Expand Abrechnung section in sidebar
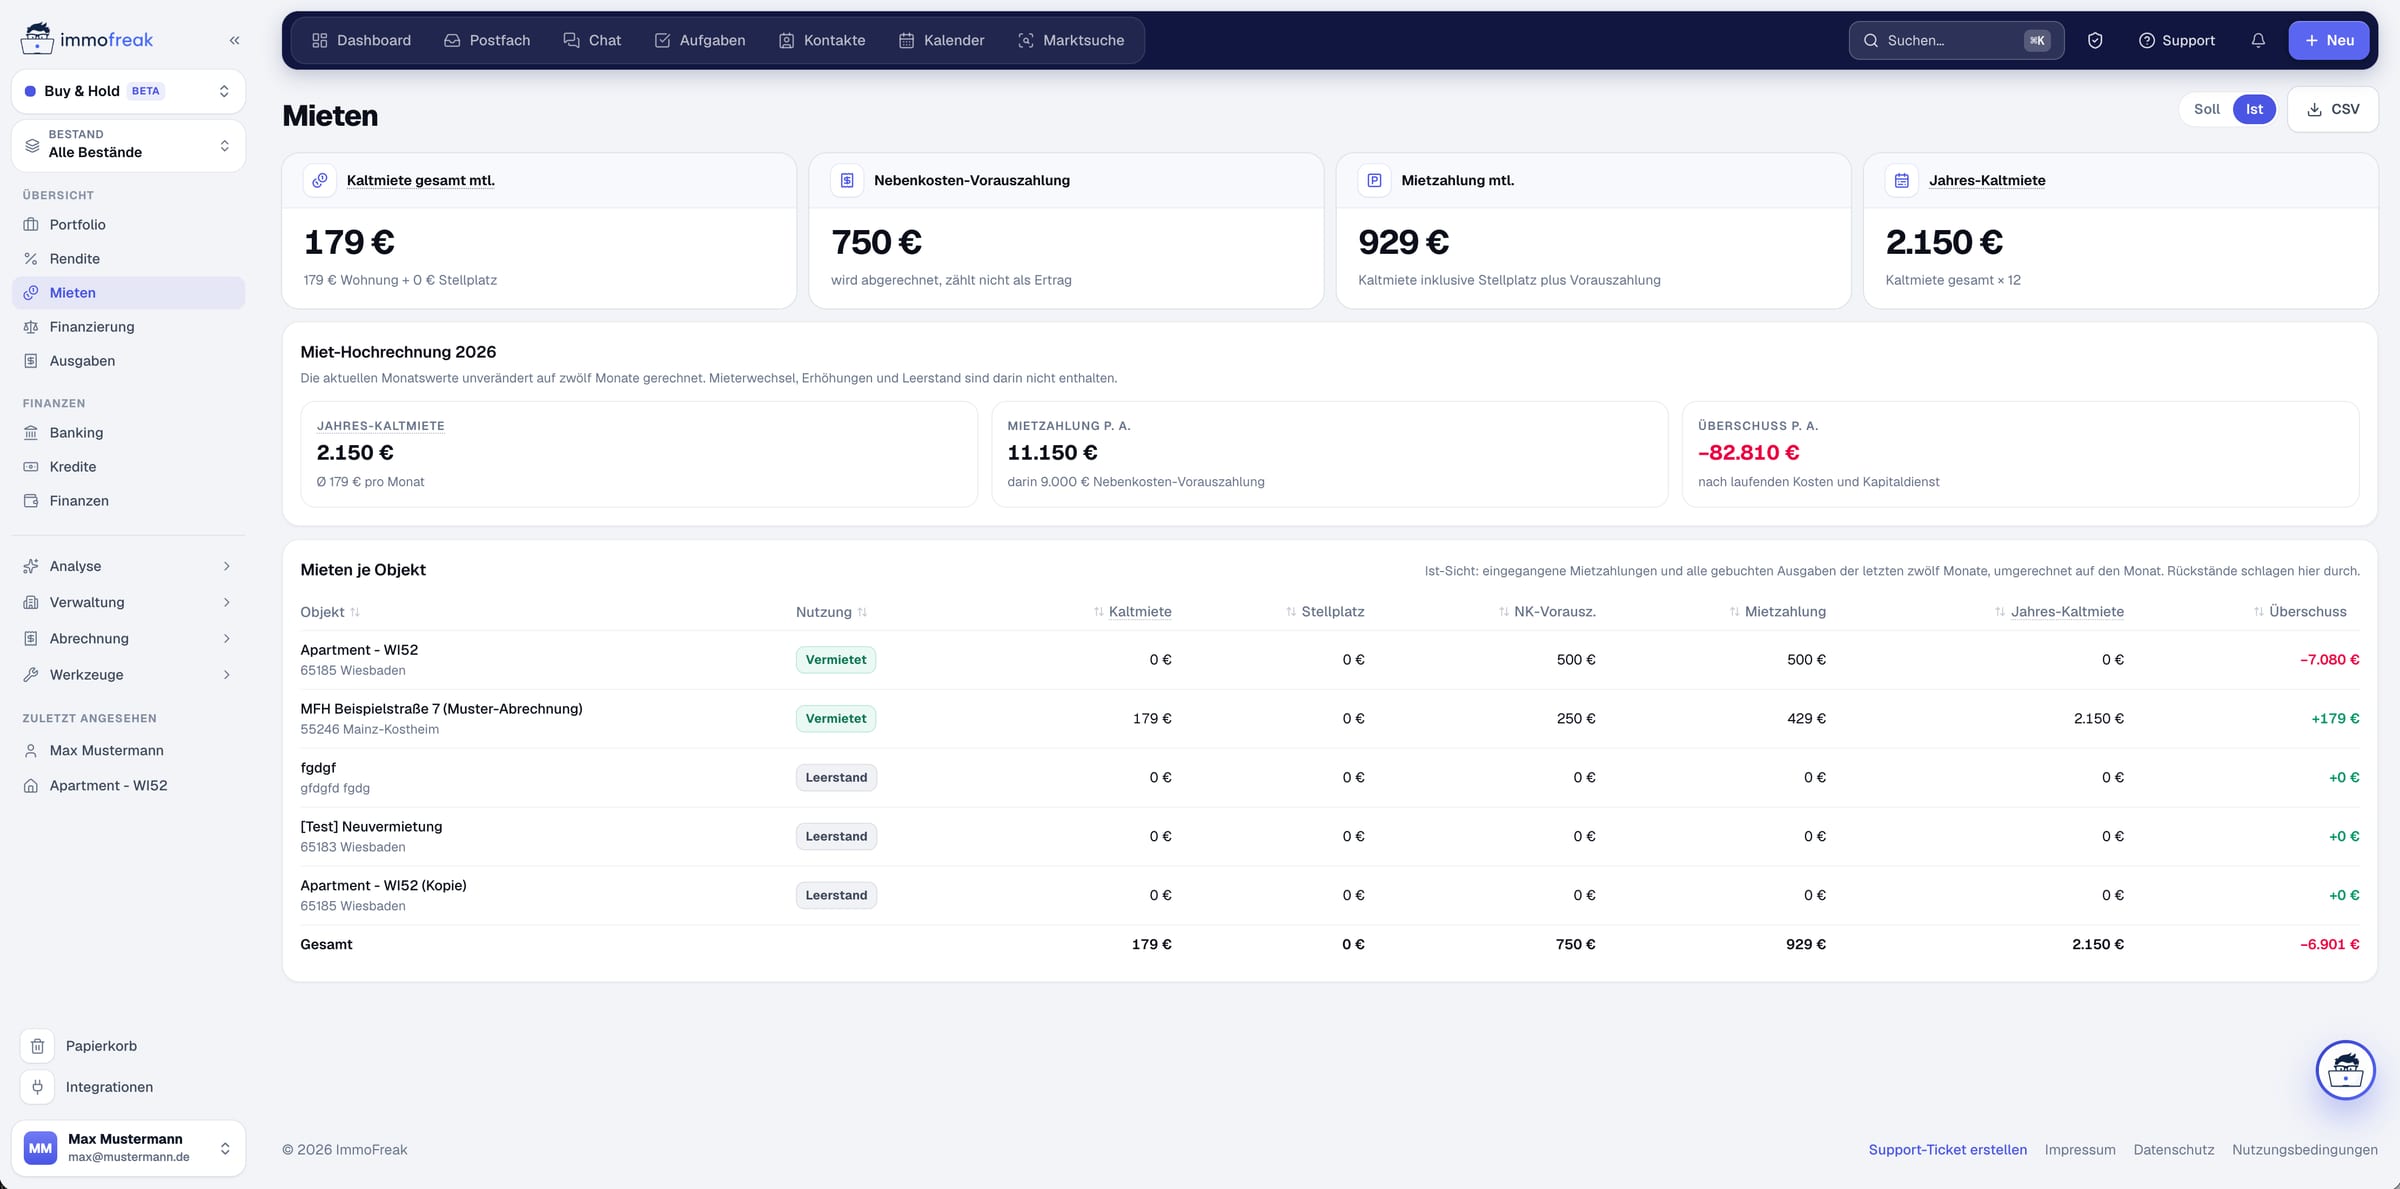Viewport: 2400px width, 1189px height. coord(128,638)
